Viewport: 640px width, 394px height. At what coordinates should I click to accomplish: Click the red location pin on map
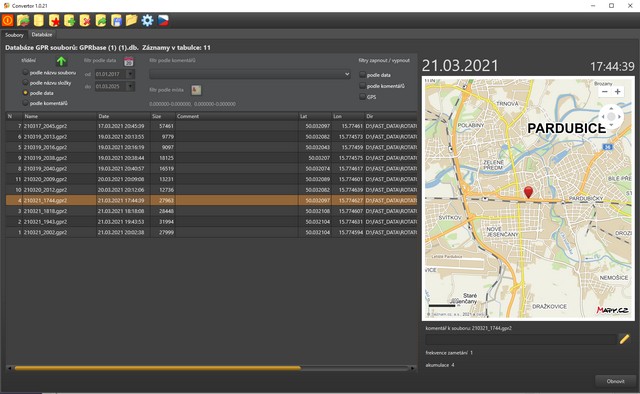pos(528,192)
